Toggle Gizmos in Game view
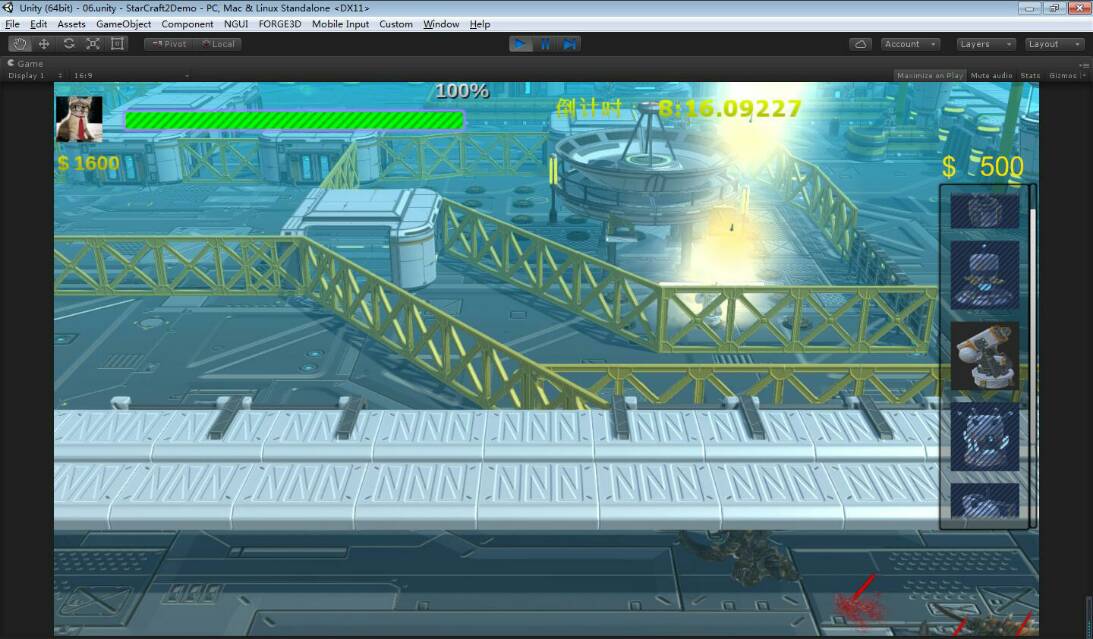The height and width of the screenshot is (639, 1093). tap(1062, 75)
